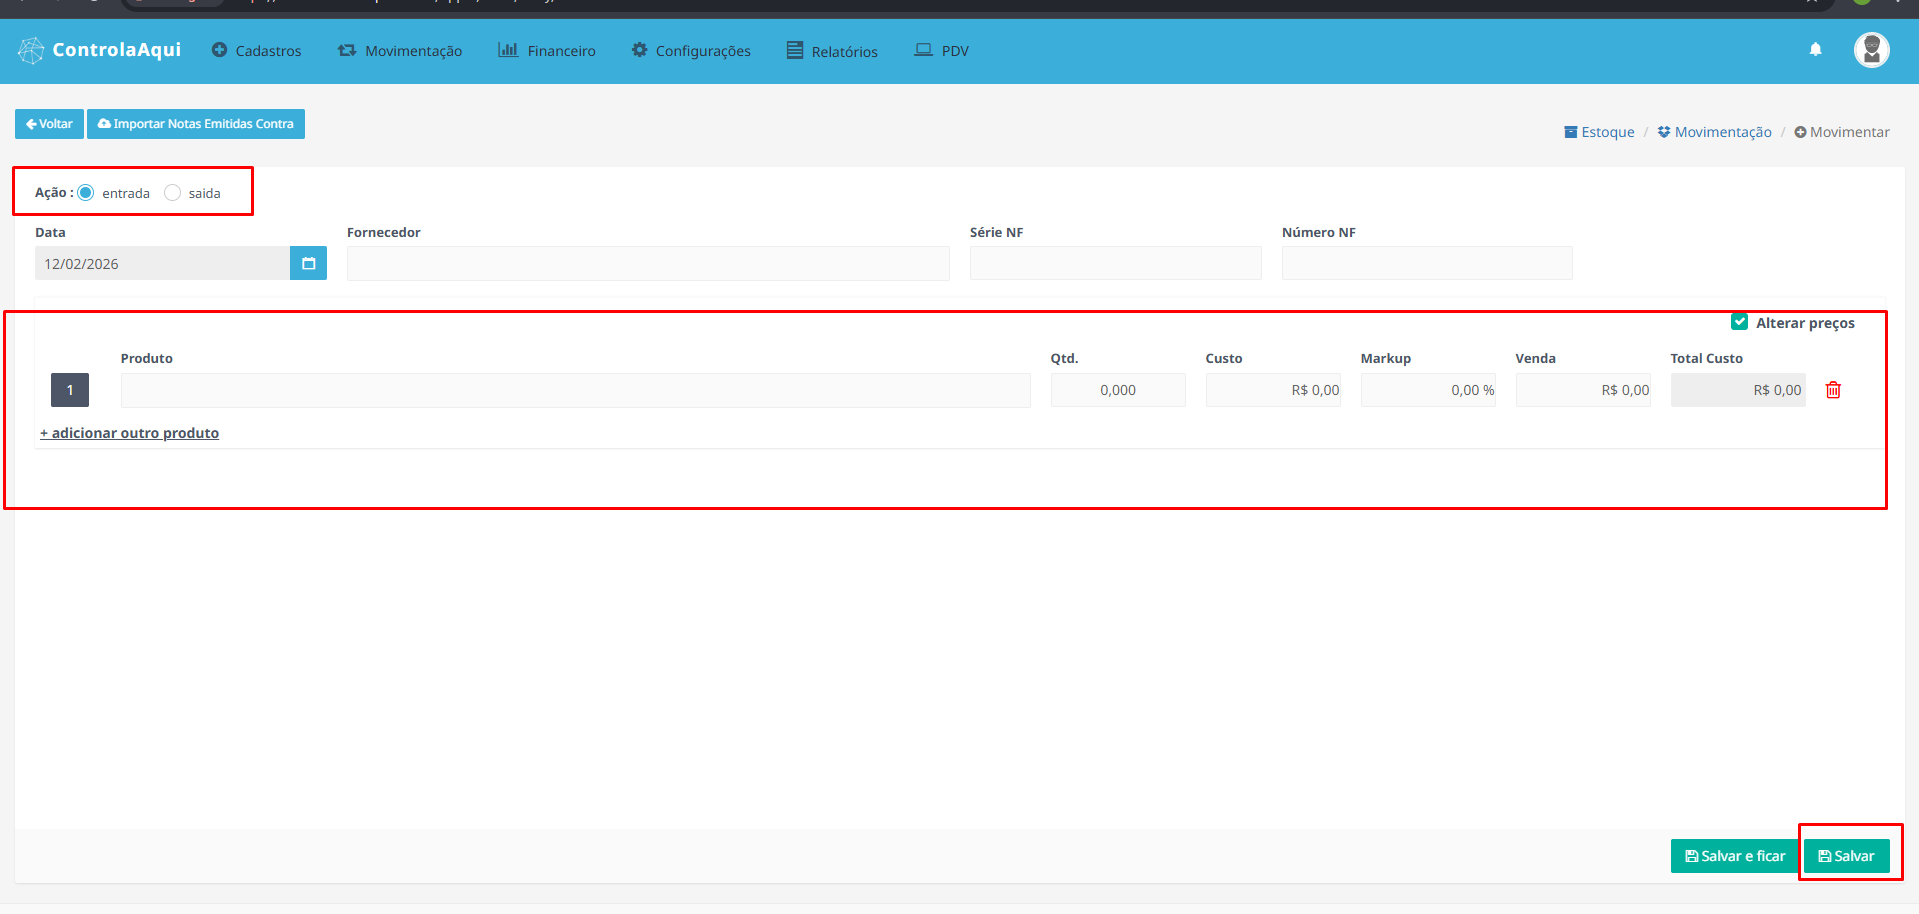This screenshot has height=914, width=1919.
Task: Expand the Cadastros menu
Action: (256, 51)
